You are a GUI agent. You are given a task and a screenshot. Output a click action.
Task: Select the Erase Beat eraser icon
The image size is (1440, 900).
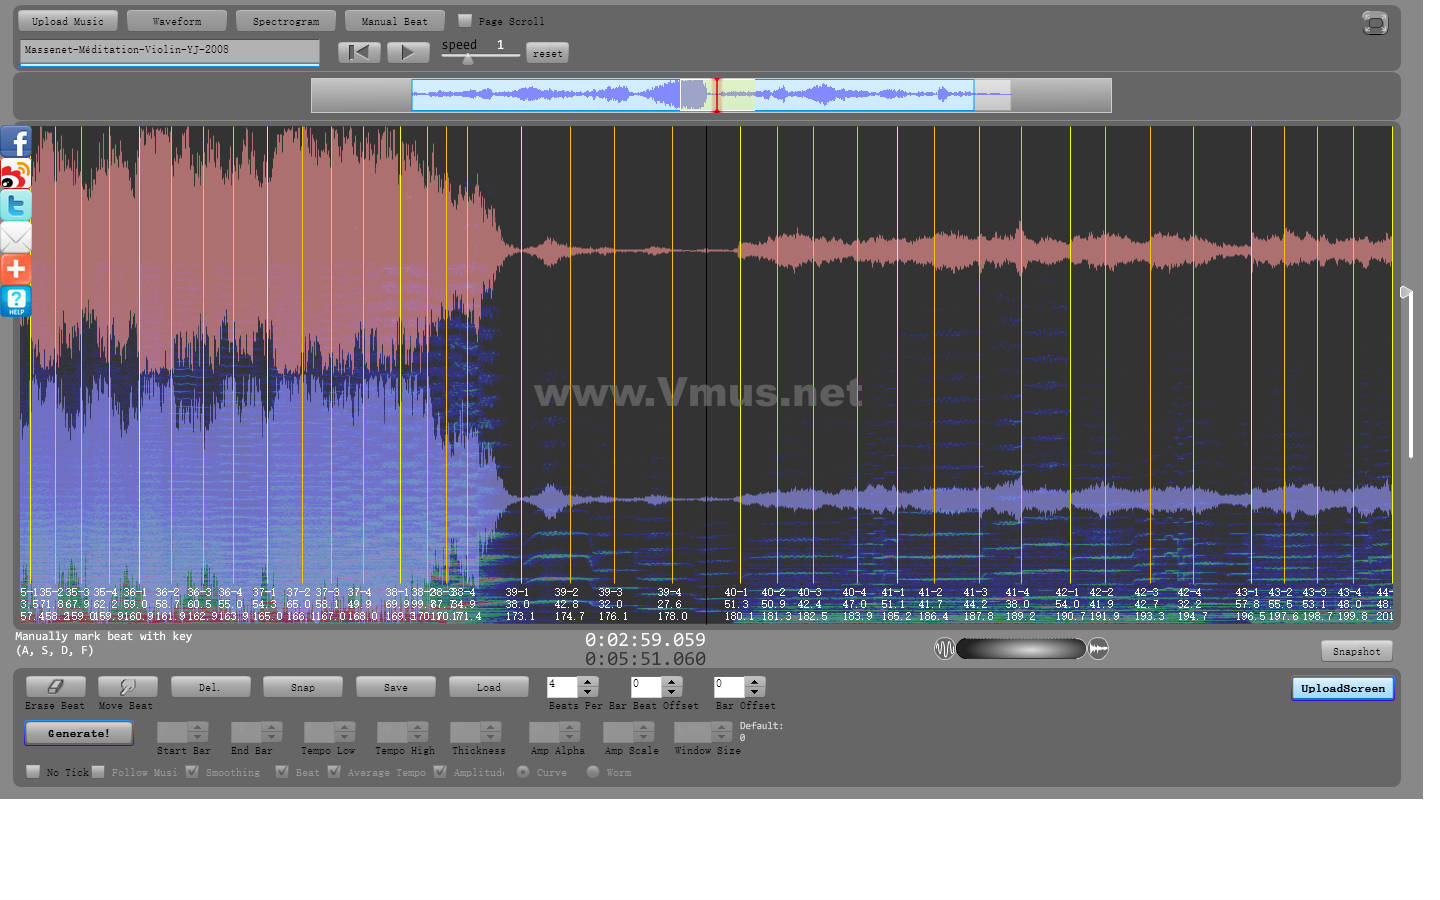point(56,687)
